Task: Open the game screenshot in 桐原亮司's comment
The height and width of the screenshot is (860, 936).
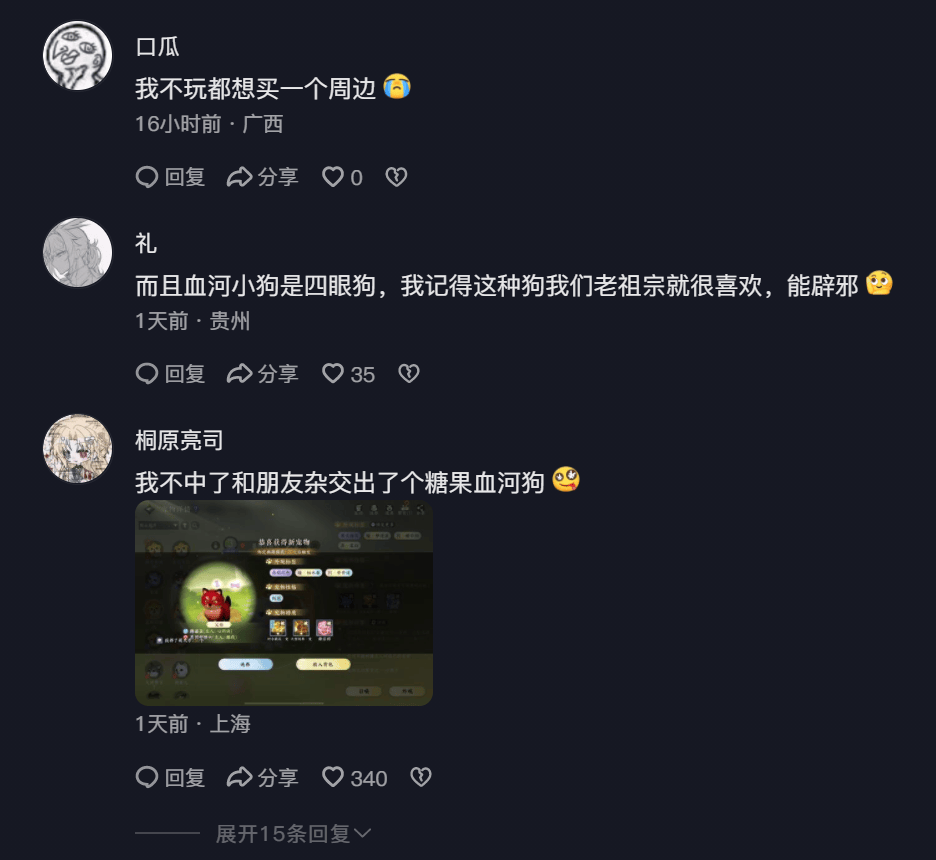Action: [284, 603]
